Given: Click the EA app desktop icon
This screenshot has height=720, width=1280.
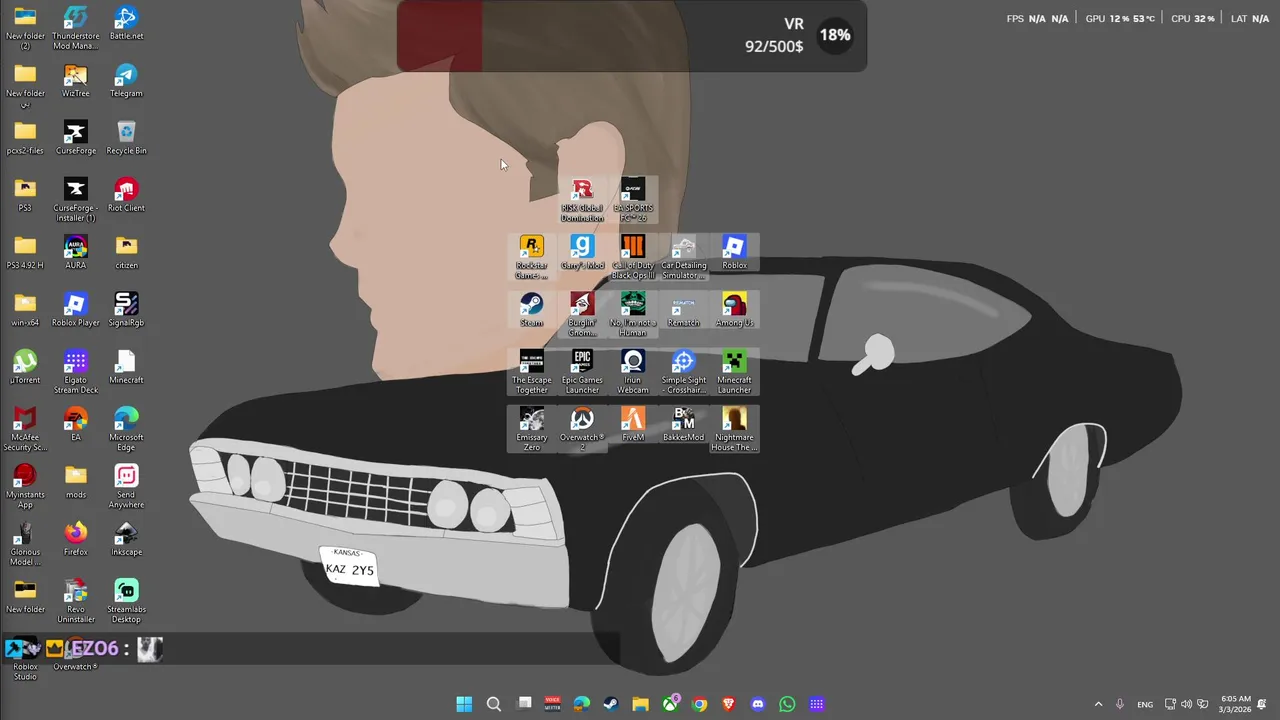Looking at the screenshot, I should click(x=75, y=425).
